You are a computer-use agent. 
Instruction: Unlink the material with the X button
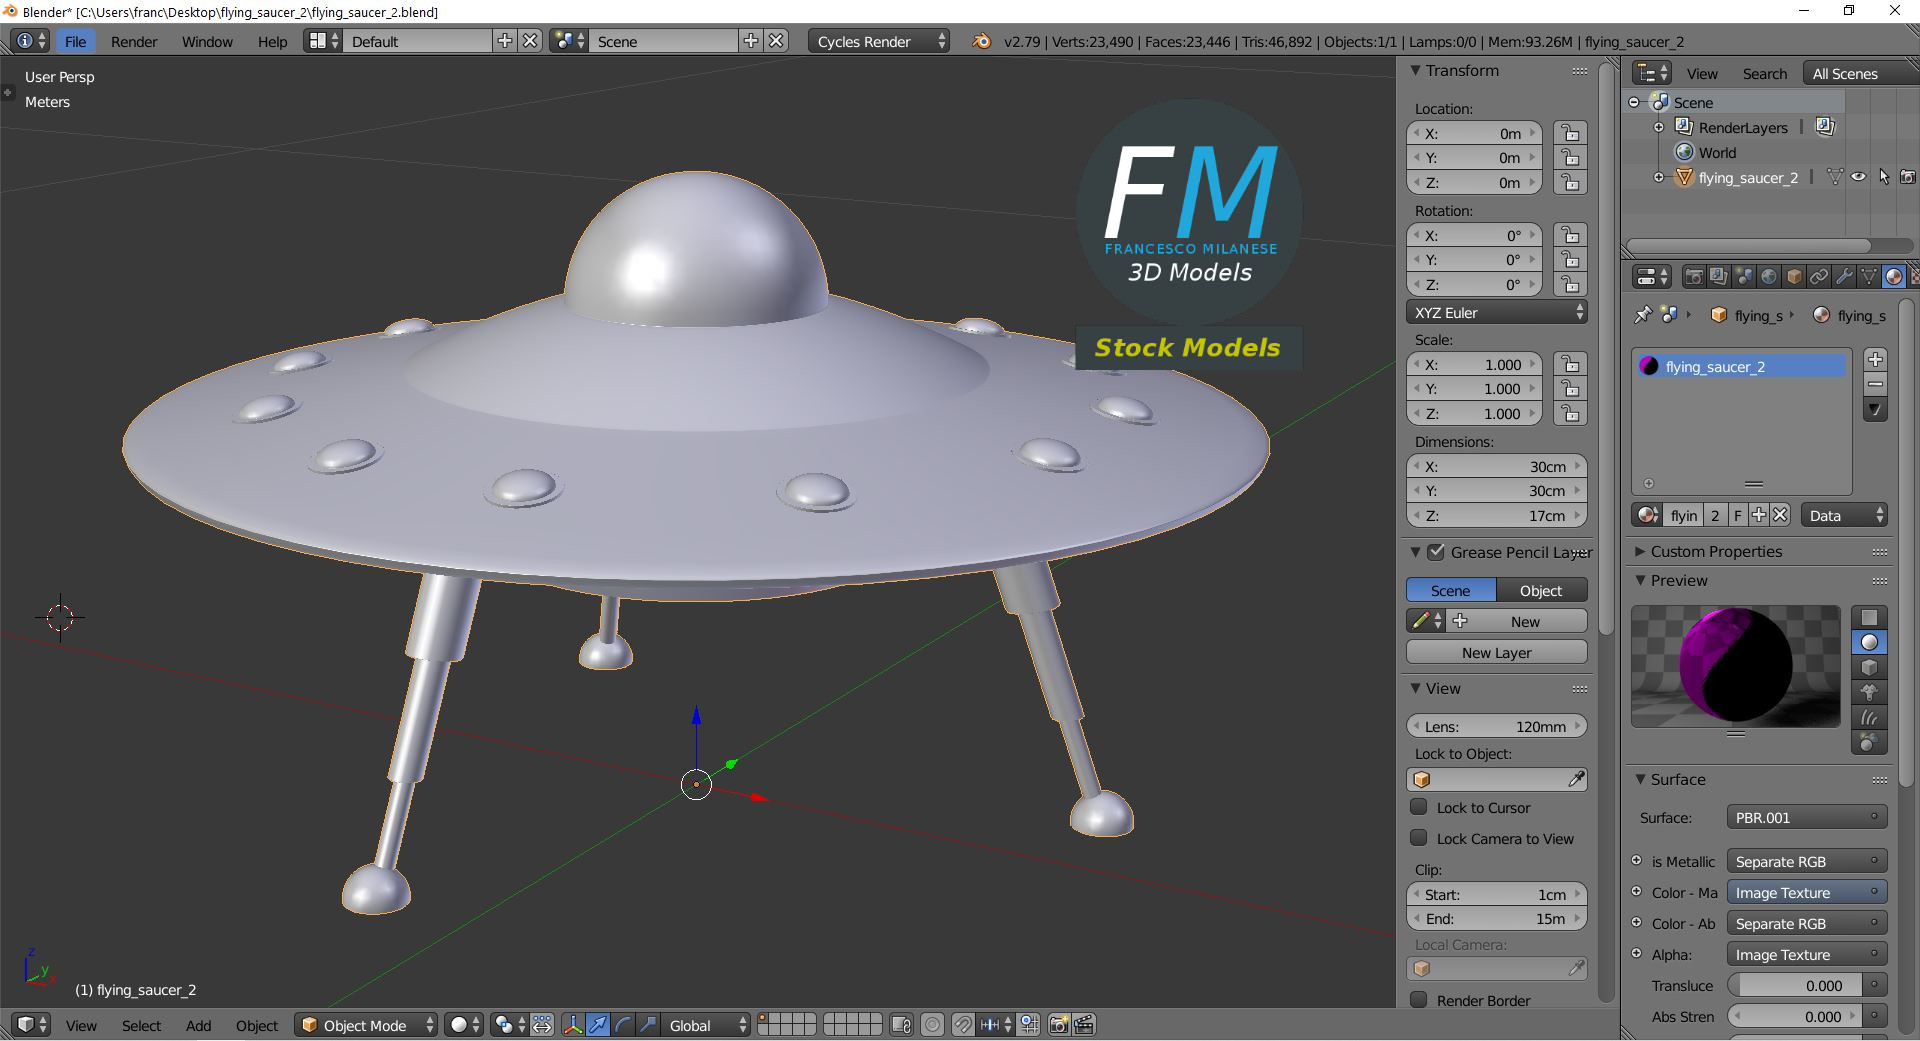click(1780, 515)
